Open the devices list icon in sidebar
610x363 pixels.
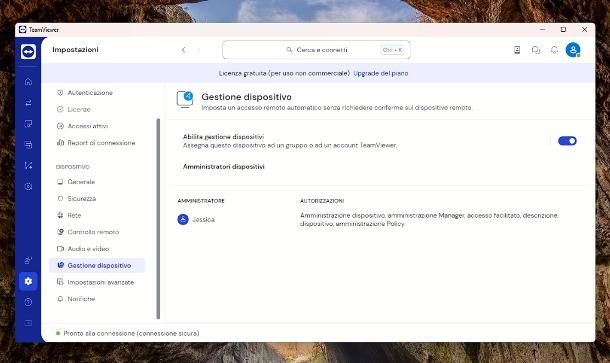[x=28, y=145]
